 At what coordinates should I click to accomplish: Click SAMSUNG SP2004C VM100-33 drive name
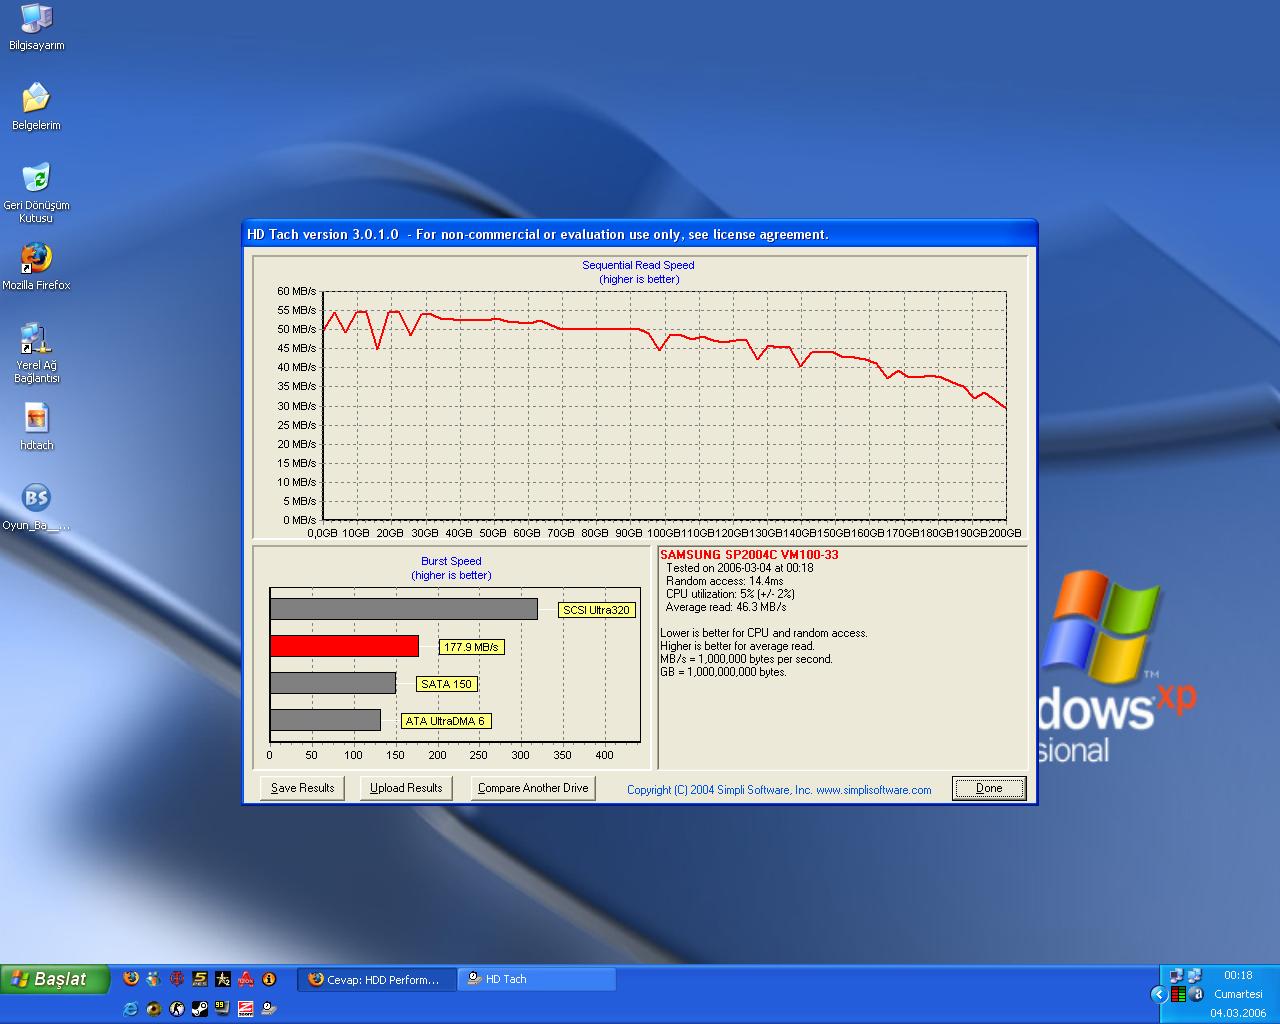pos(749,555)
